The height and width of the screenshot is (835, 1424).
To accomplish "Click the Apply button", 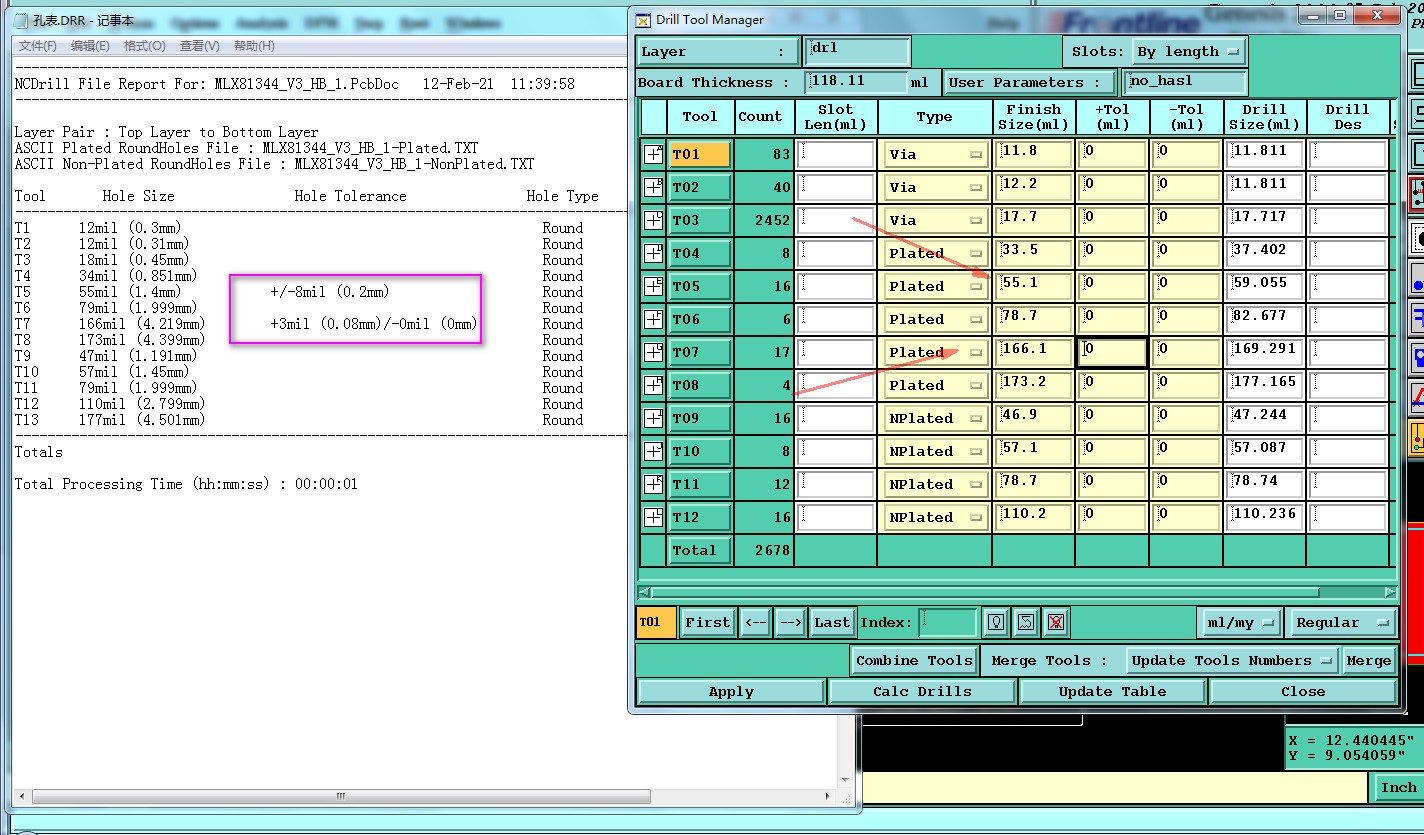I will [x=731, y=692].
